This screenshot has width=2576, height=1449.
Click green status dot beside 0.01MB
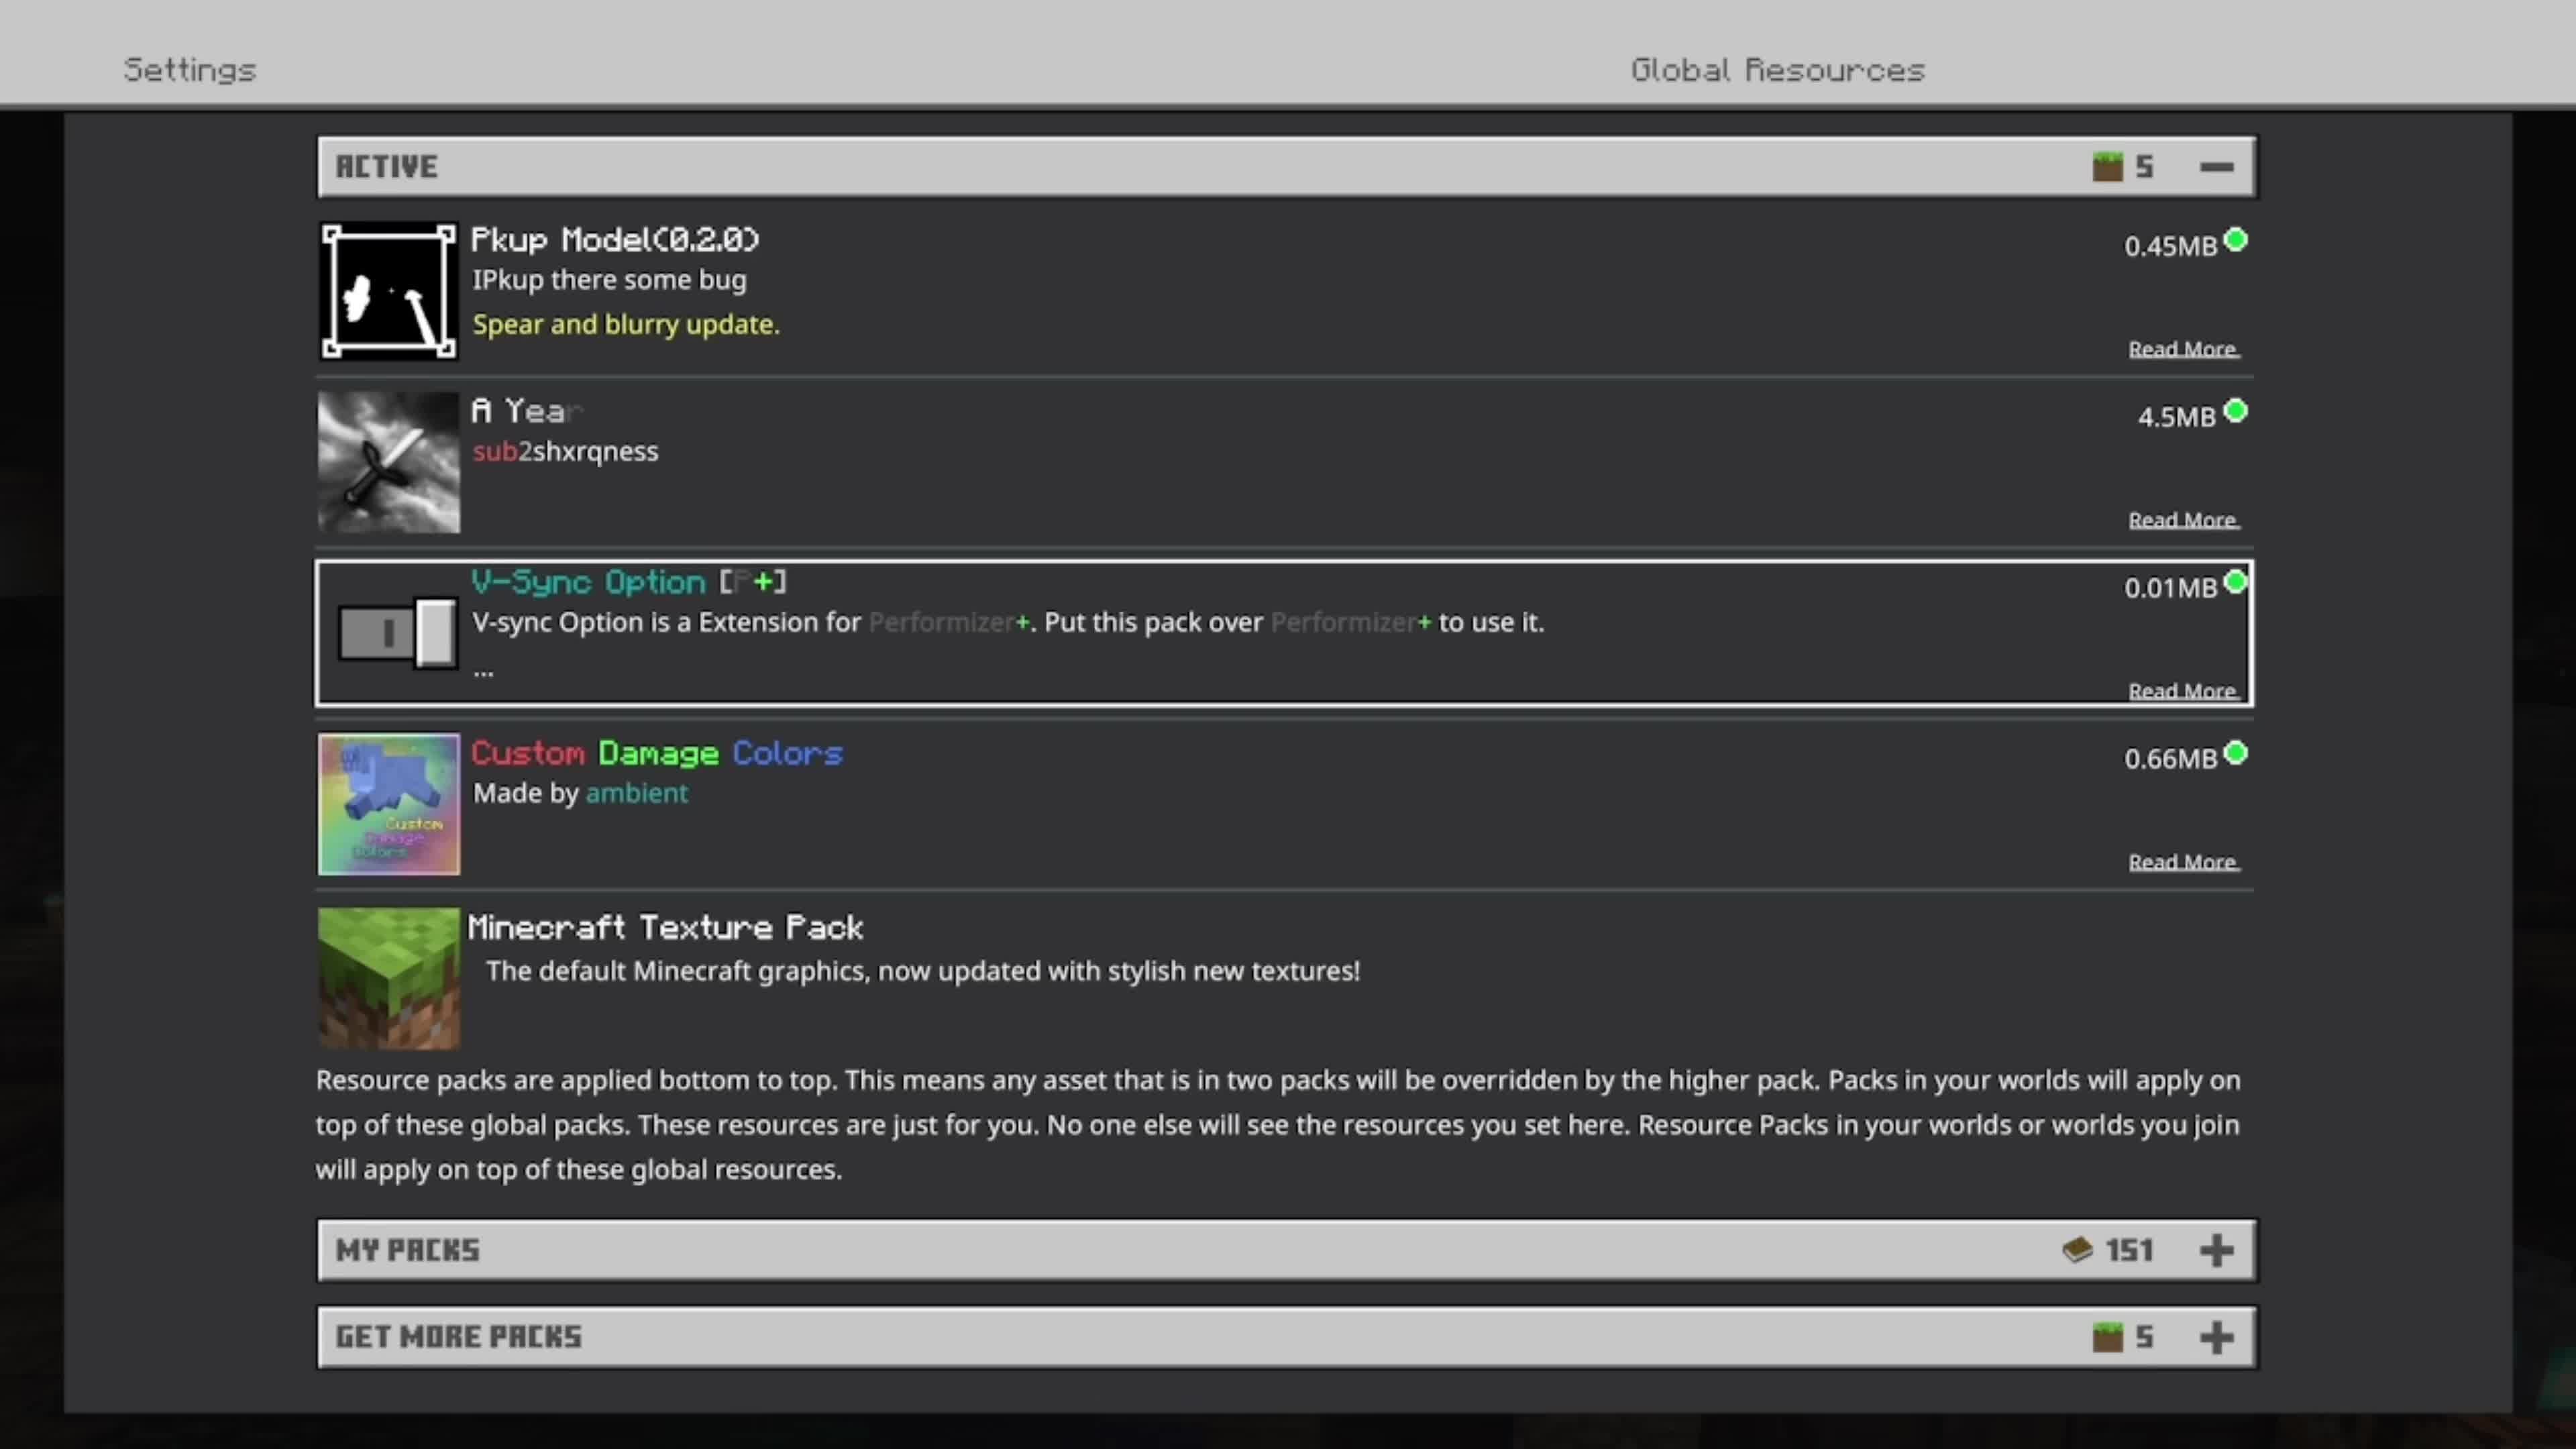[2236, 582]
